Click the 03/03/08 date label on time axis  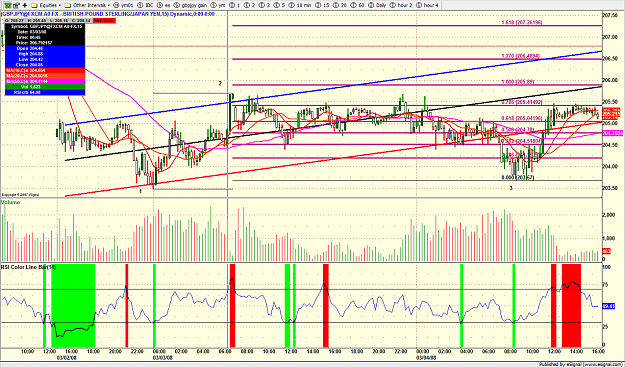[163, 358]
